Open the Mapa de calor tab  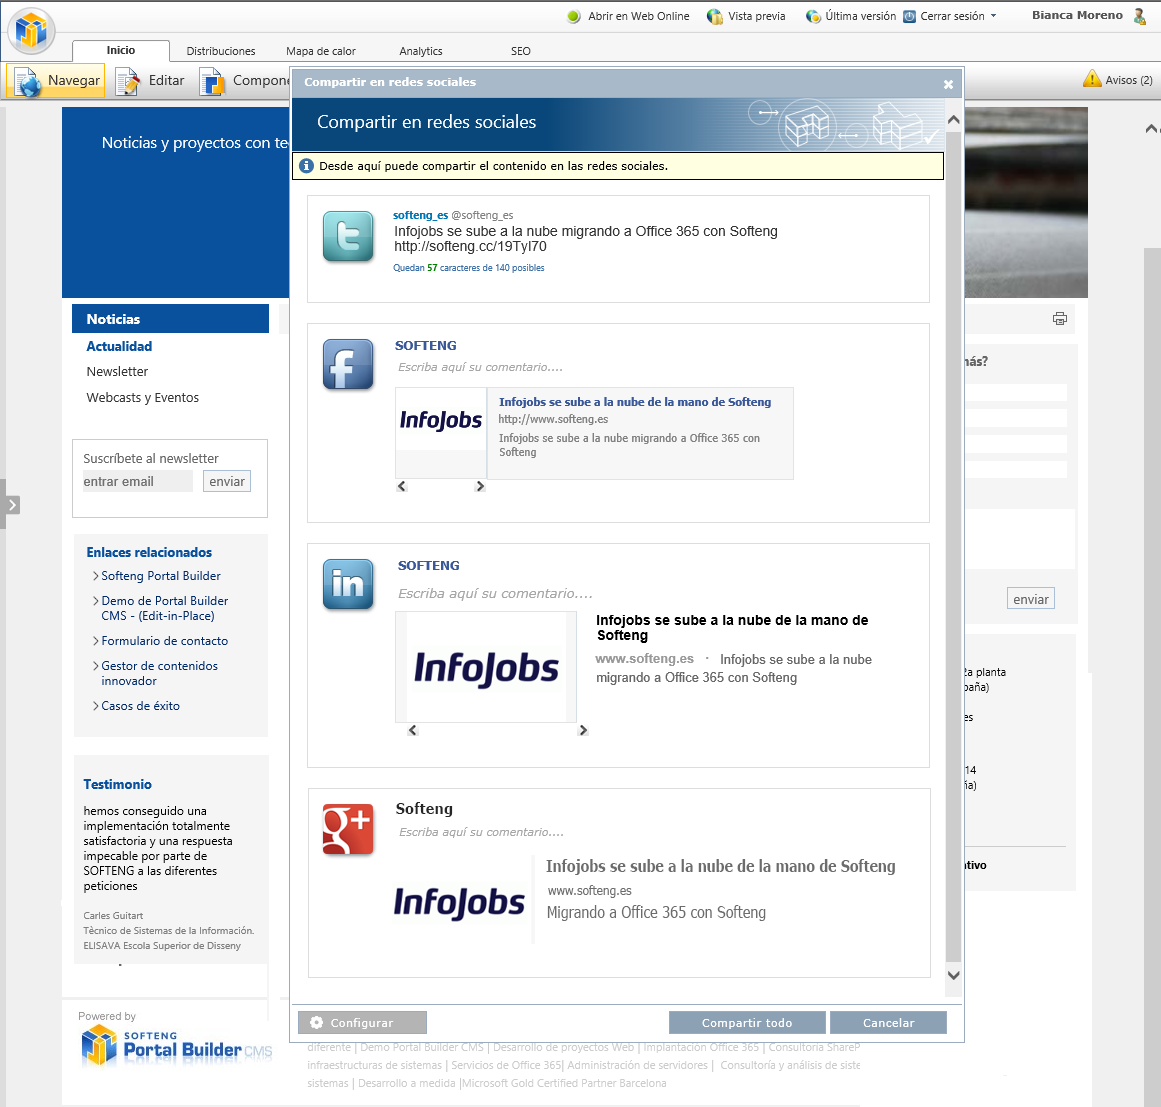pyautogui.click(x=320, y=51)
